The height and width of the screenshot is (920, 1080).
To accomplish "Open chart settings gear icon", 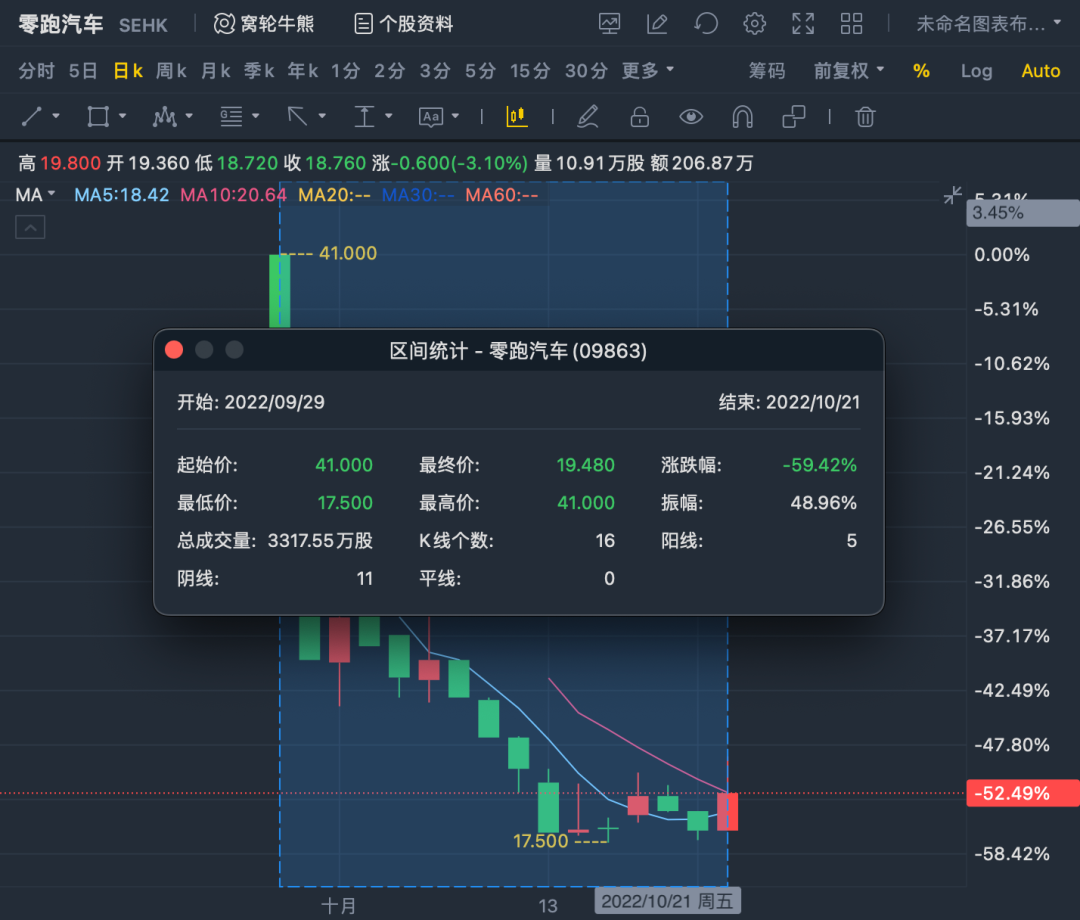I will [x=755, y=24].
